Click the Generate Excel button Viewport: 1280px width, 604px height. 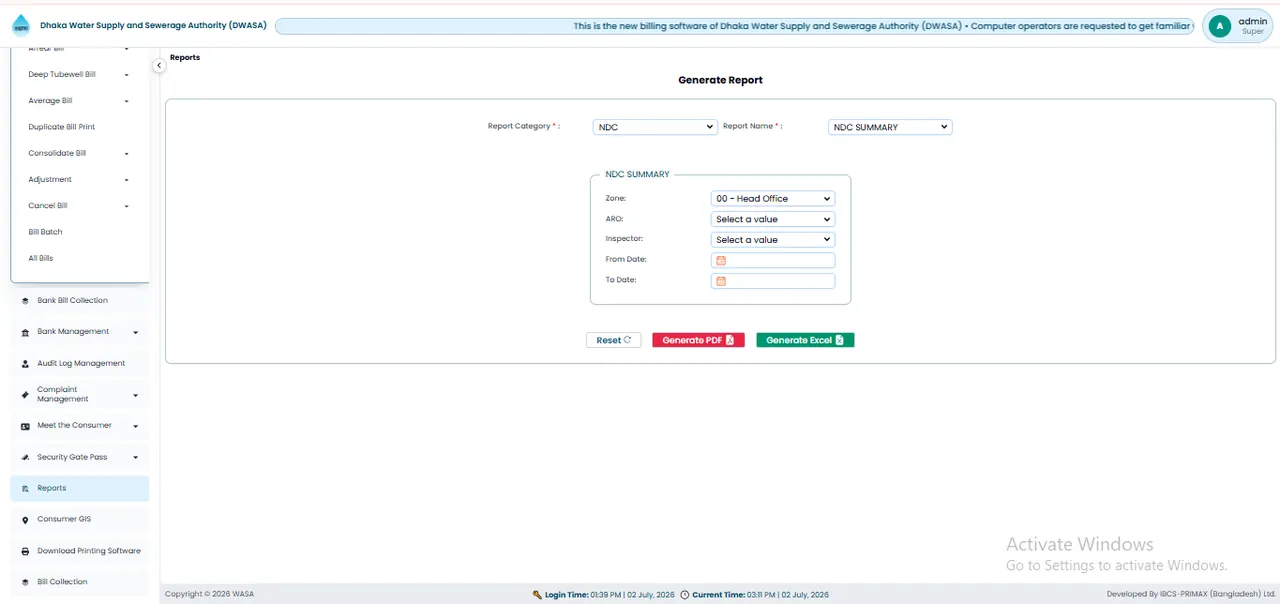[805, 340]
